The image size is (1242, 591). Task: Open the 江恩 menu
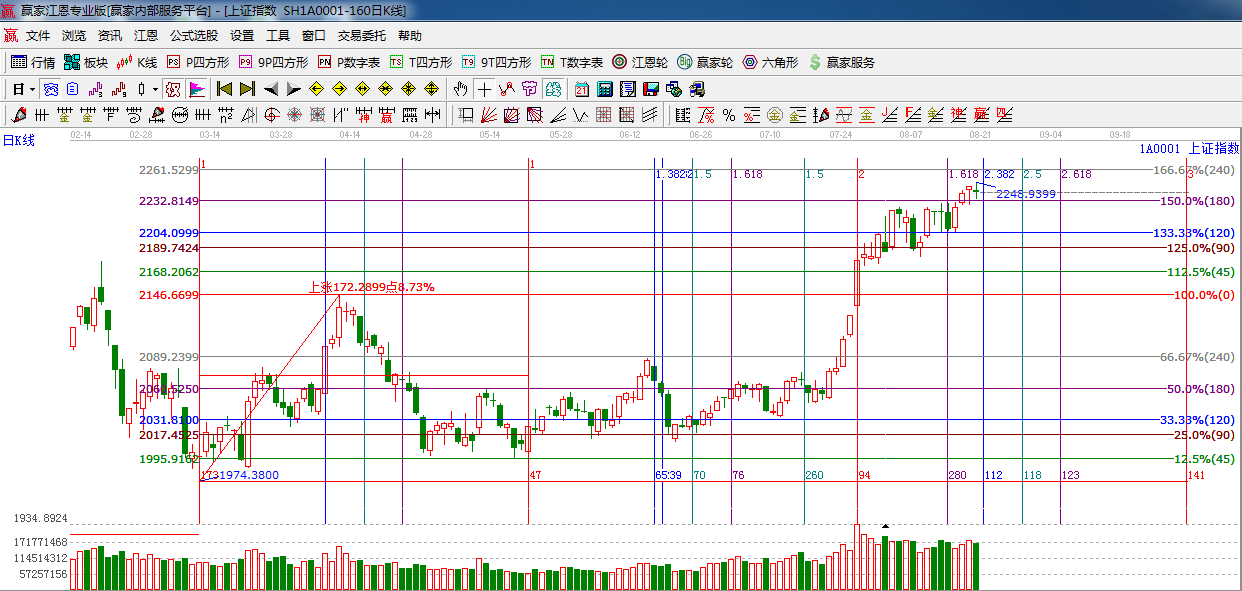146,36
